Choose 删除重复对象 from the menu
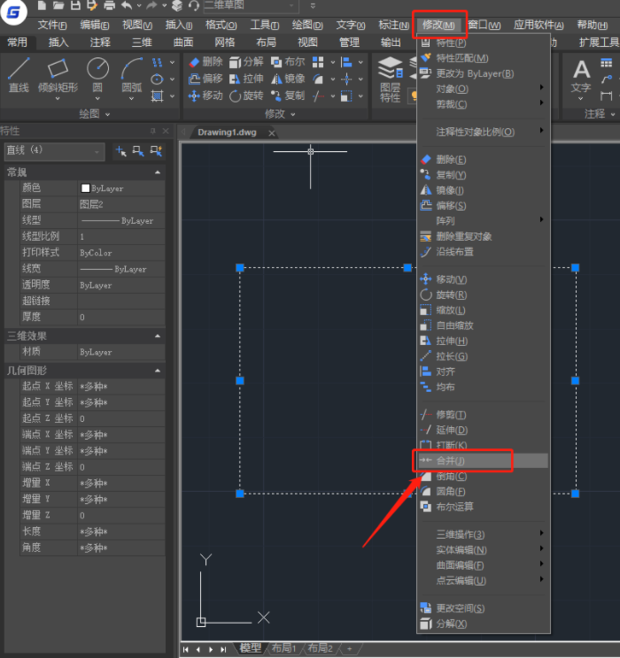Screen dimensions: 620x658 [x=483, y=236]
